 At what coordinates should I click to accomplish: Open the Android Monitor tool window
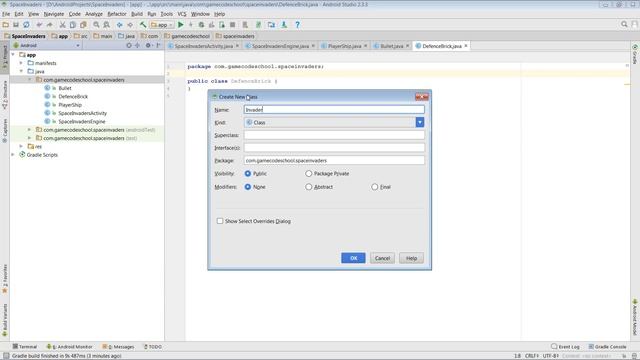tap(70, 347)
